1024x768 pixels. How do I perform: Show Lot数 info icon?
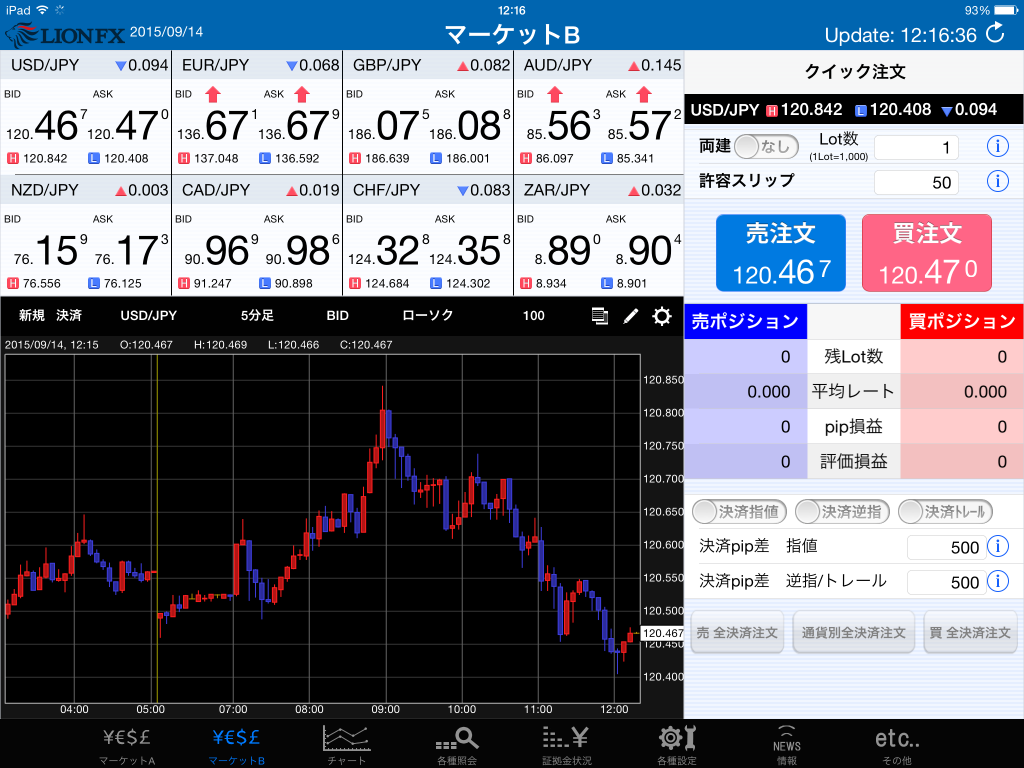(x=997, y=146)
